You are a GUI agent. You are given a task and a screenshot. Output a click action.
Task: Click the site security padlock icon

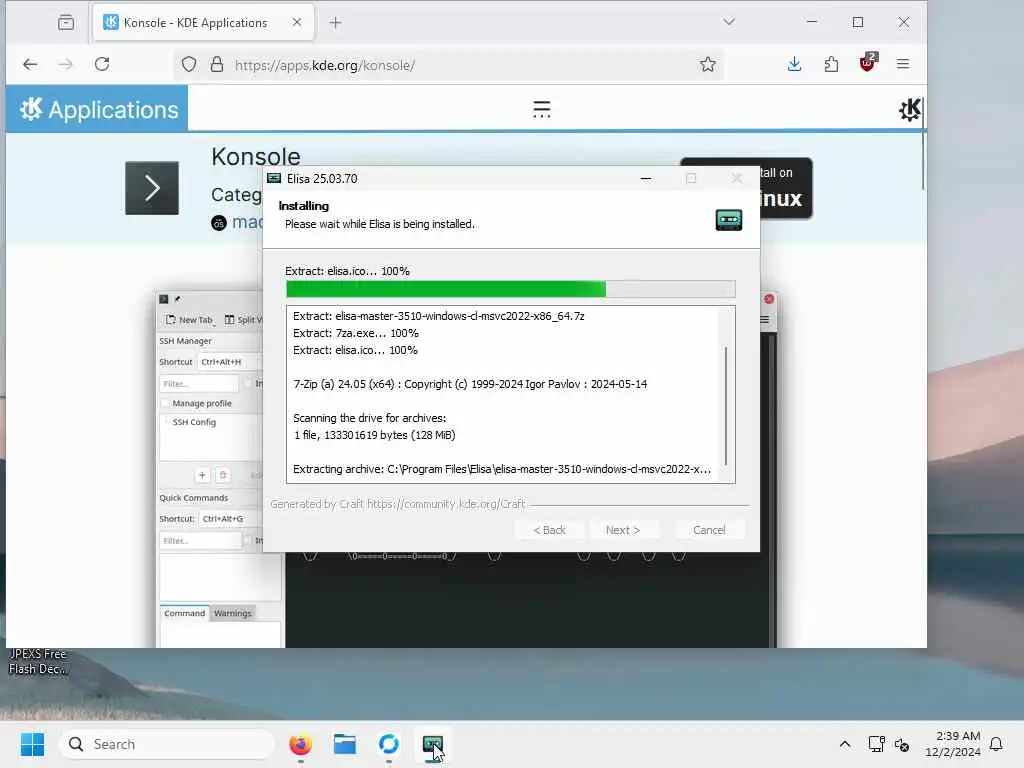(217, 65)
